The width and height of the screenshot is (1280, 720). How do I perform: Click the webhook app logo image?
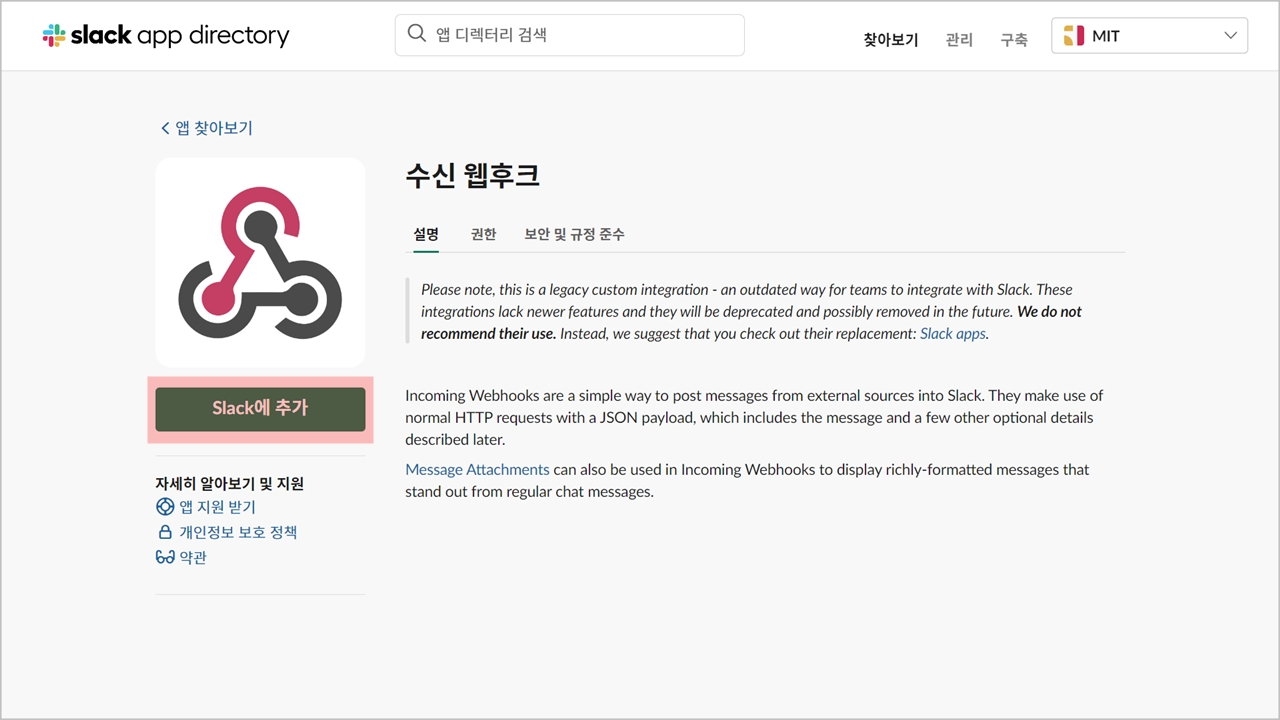tap(260, 262)
